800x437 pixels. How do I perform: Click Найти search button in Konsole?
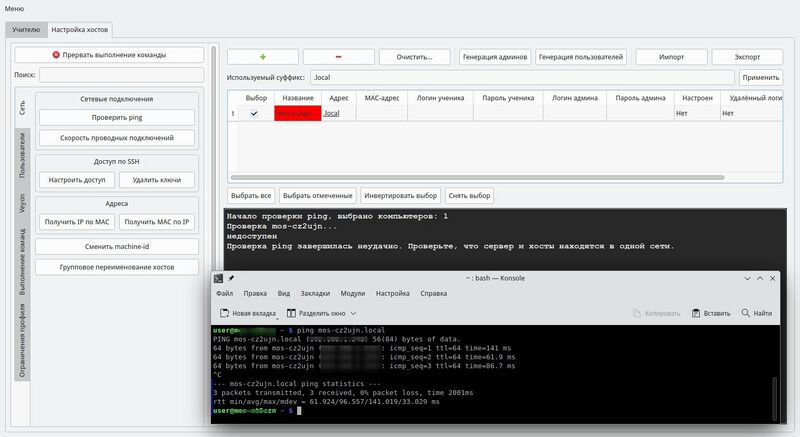tap(757, 313)
